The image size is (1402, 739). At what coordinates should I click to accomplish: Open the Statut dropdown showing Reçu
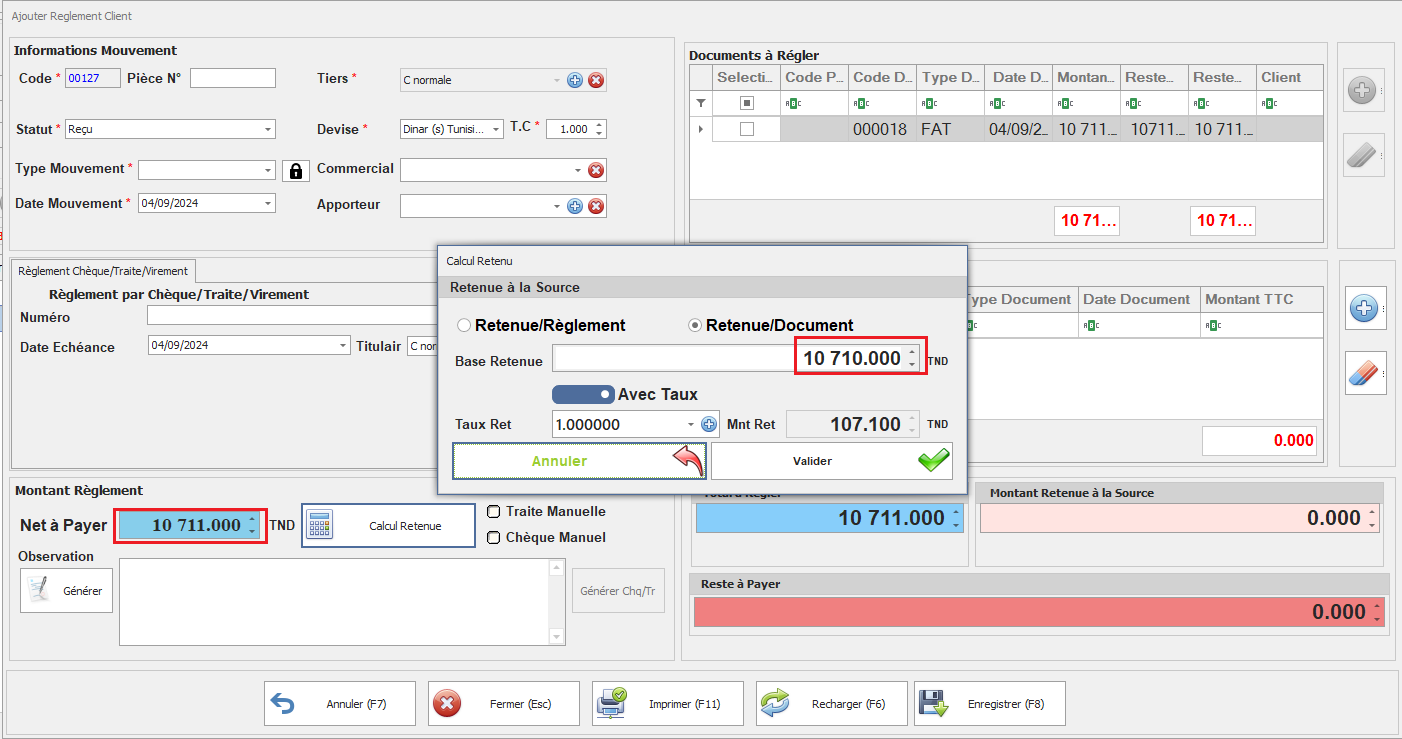[x=268, y=129]
